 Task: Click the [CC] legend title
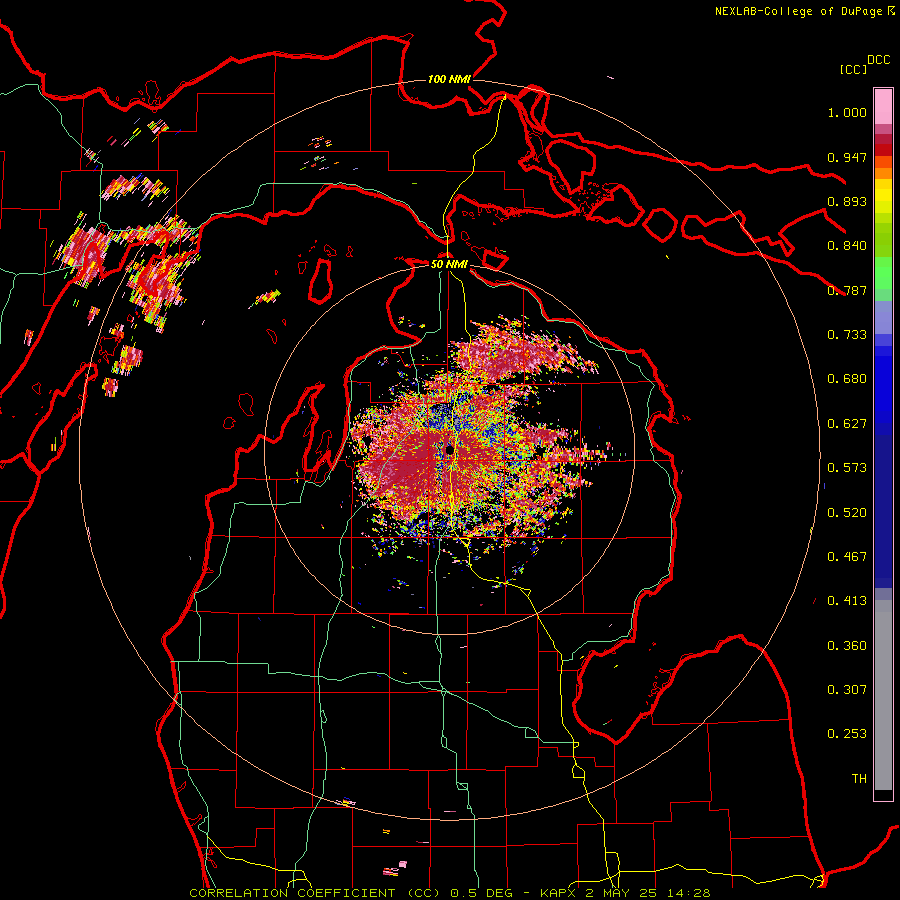click(853, 69)
